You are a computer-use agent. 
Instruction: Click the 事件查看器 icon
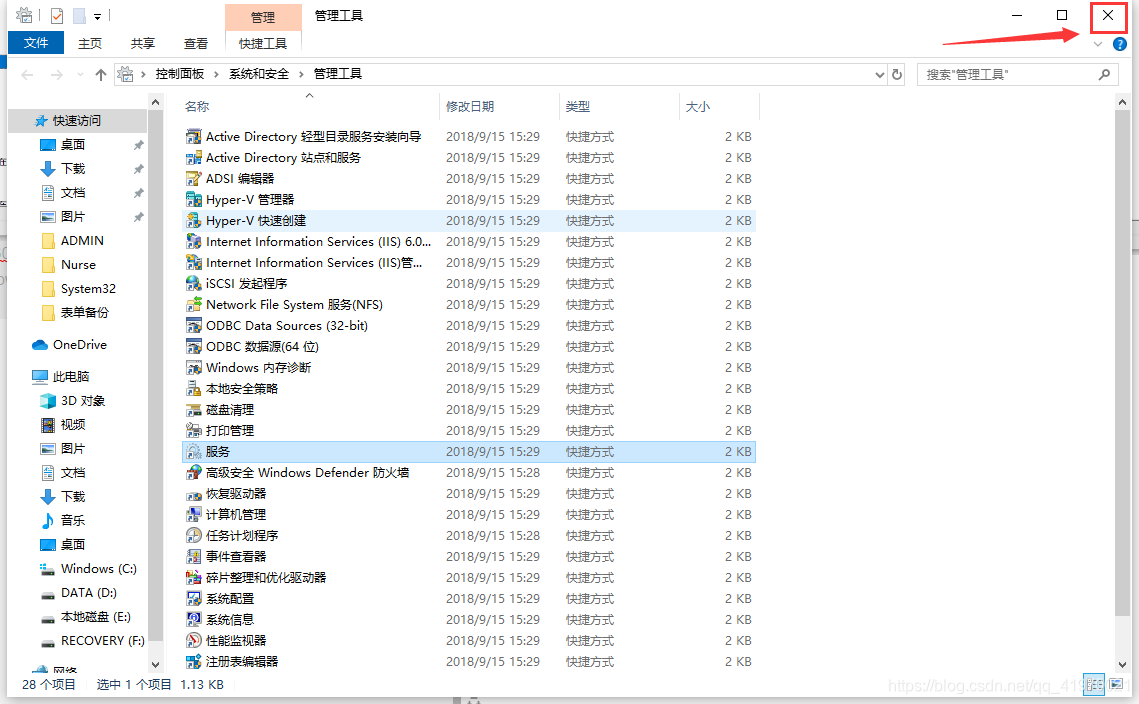pos(193,557)
